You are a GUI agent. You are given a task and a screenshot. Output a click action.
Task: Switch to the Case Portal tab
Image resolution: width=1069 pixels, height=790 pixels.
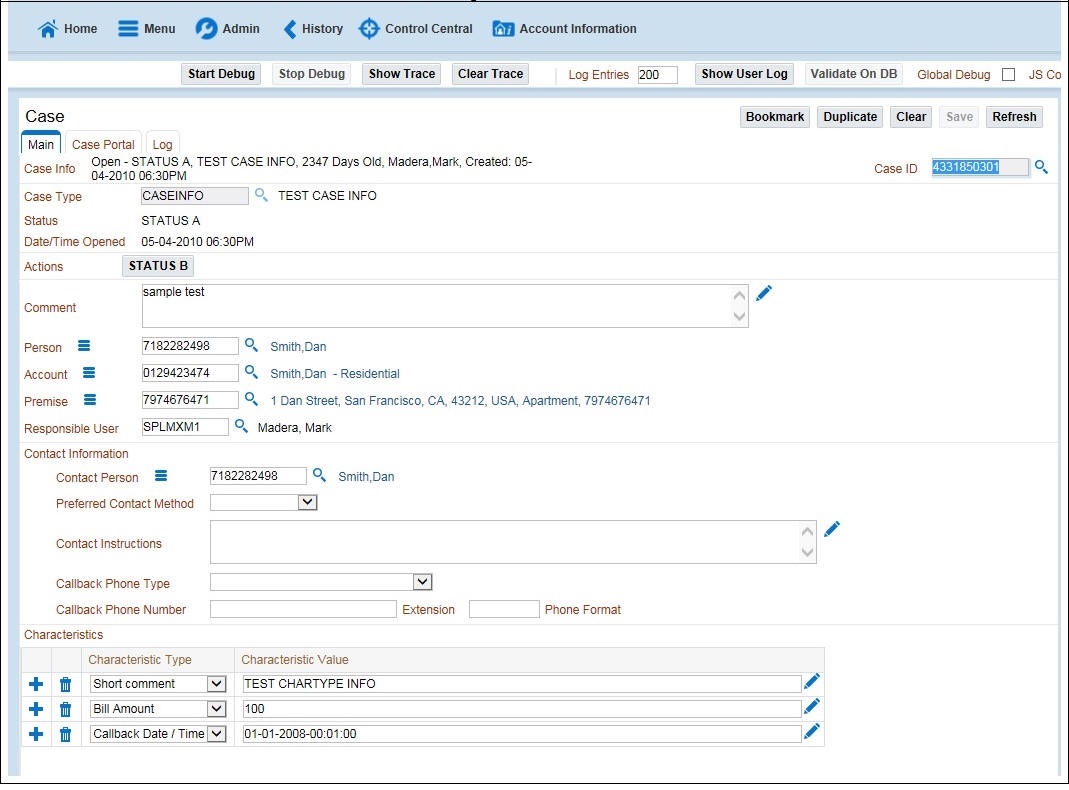pyautogui.click(x=102, y=144)
